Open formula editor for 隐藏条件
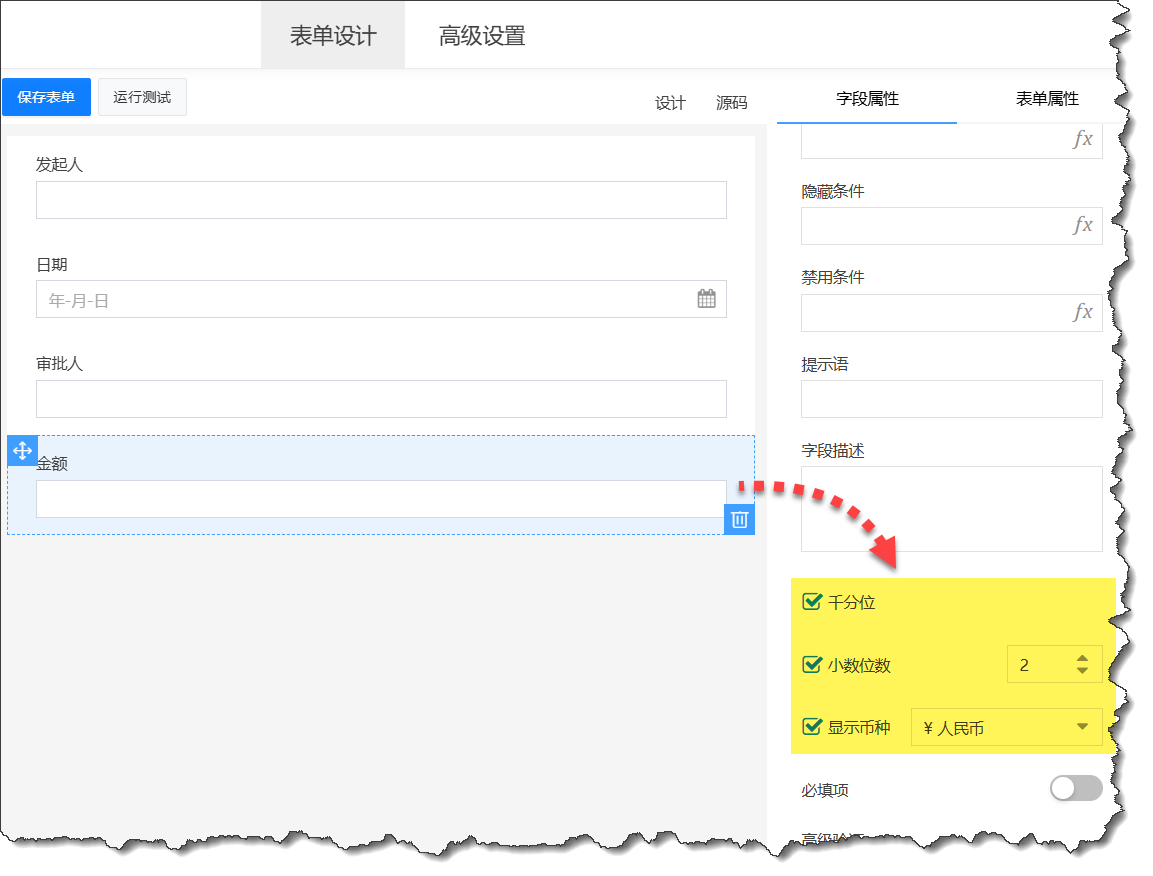 coord(1082,226)
